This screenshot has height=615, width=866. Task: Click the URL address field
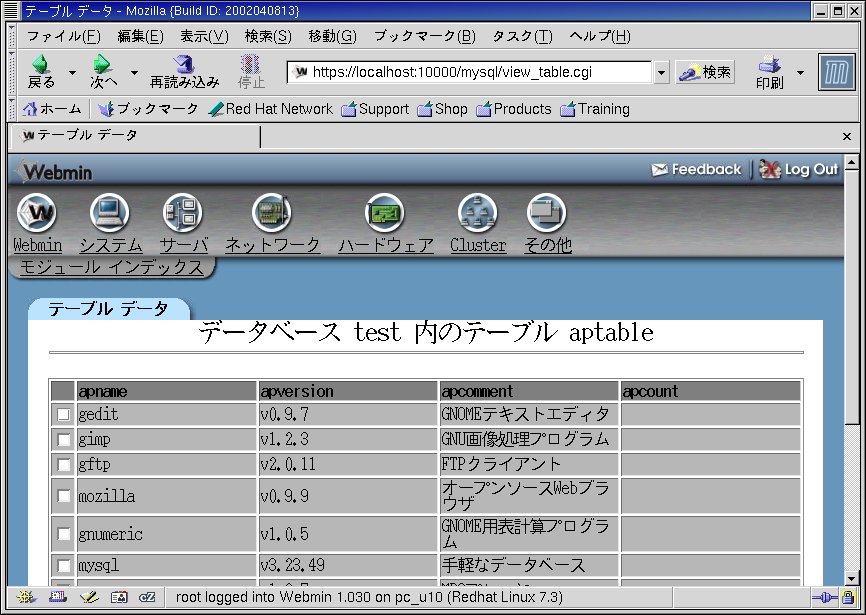tap(469, 72)
